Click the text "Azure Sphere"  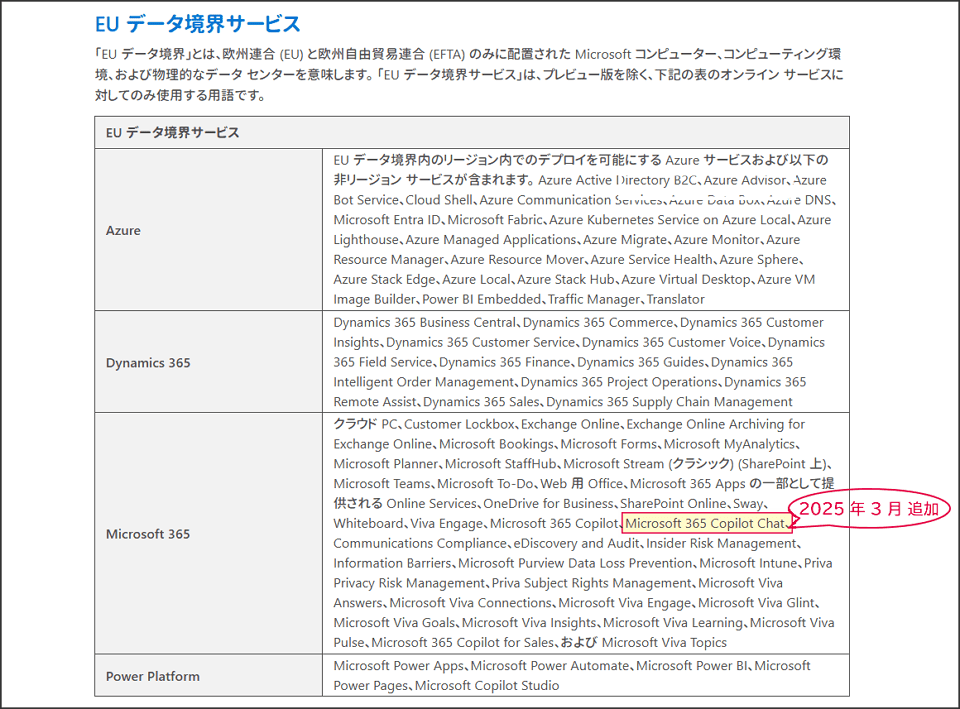(x=759, y=259)
